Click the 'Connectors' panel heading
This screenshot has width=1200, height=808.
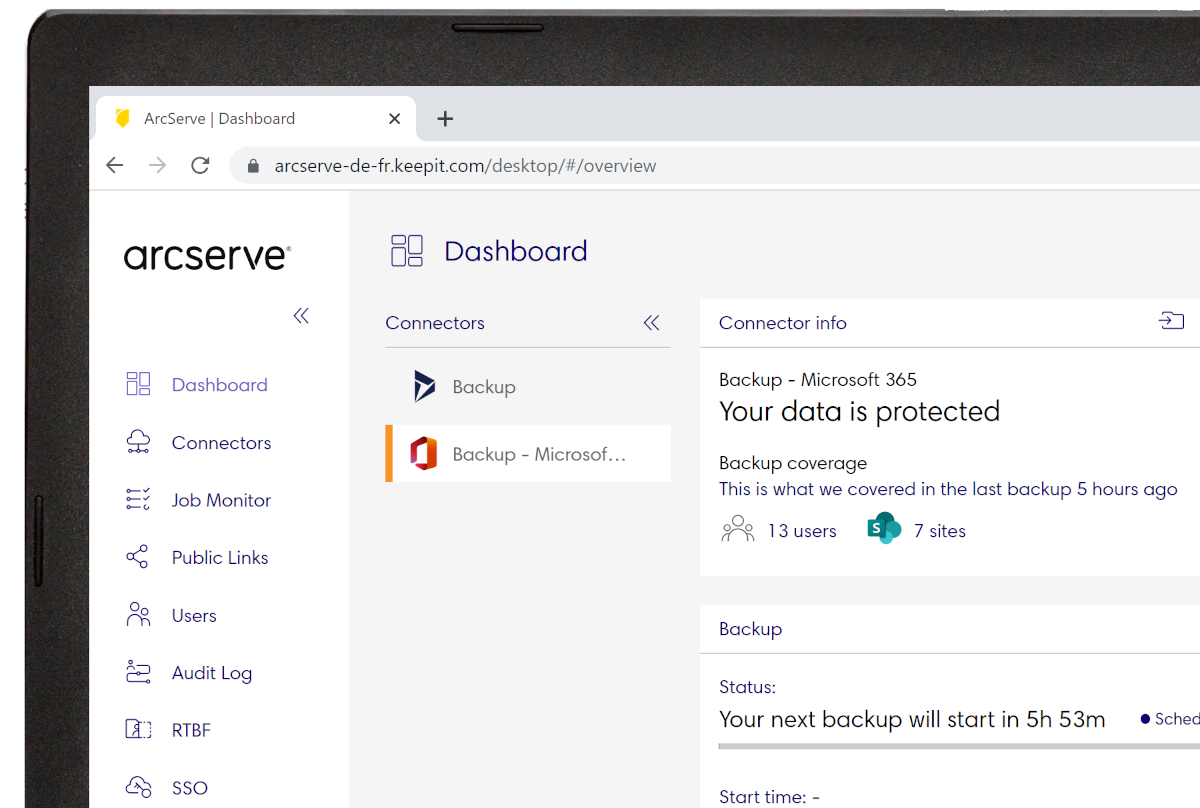point(435,323)
